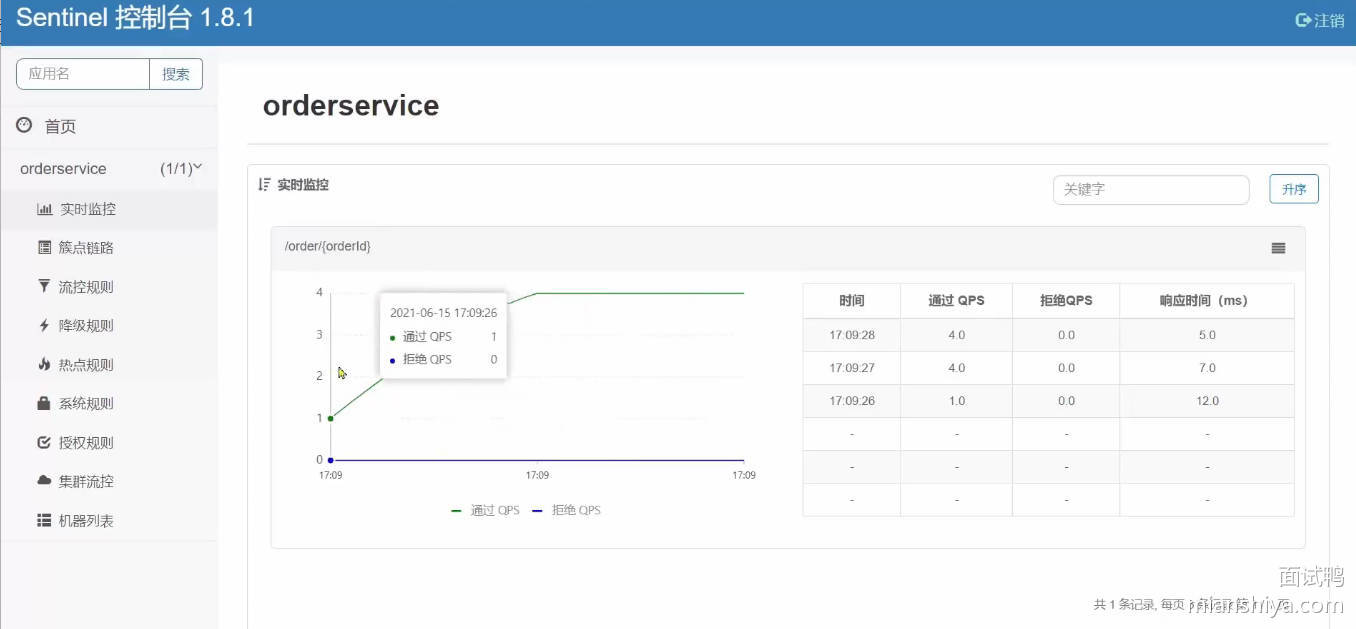Click 注销 to log out
Screen dimensions: 1356x629
point(1320,20)
